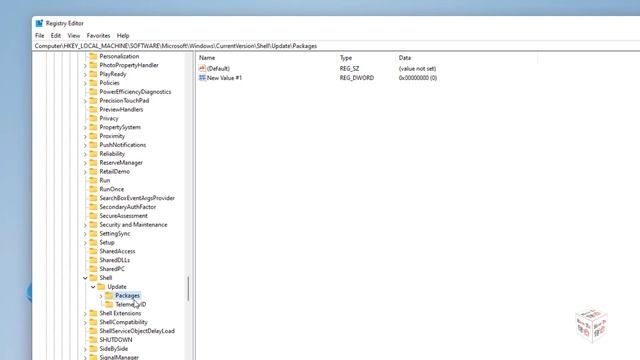Select the Privacy folder icon
Screen dimensions: 640x360
click(x=93, y=118)
